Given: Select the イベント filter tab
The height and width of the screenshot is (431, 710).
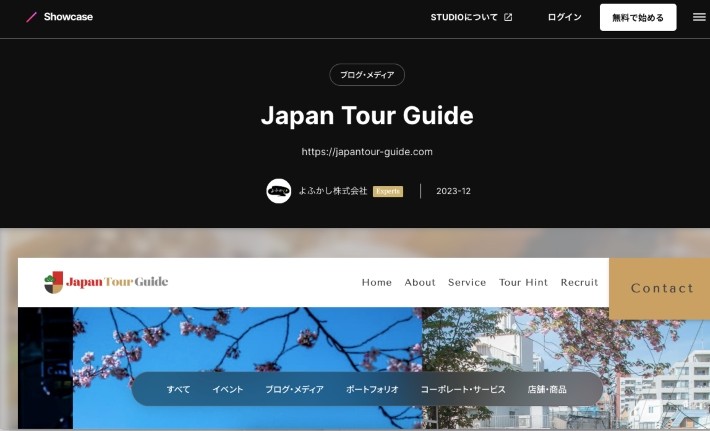Looking at the screenshot, I should [x=228, y=389].
